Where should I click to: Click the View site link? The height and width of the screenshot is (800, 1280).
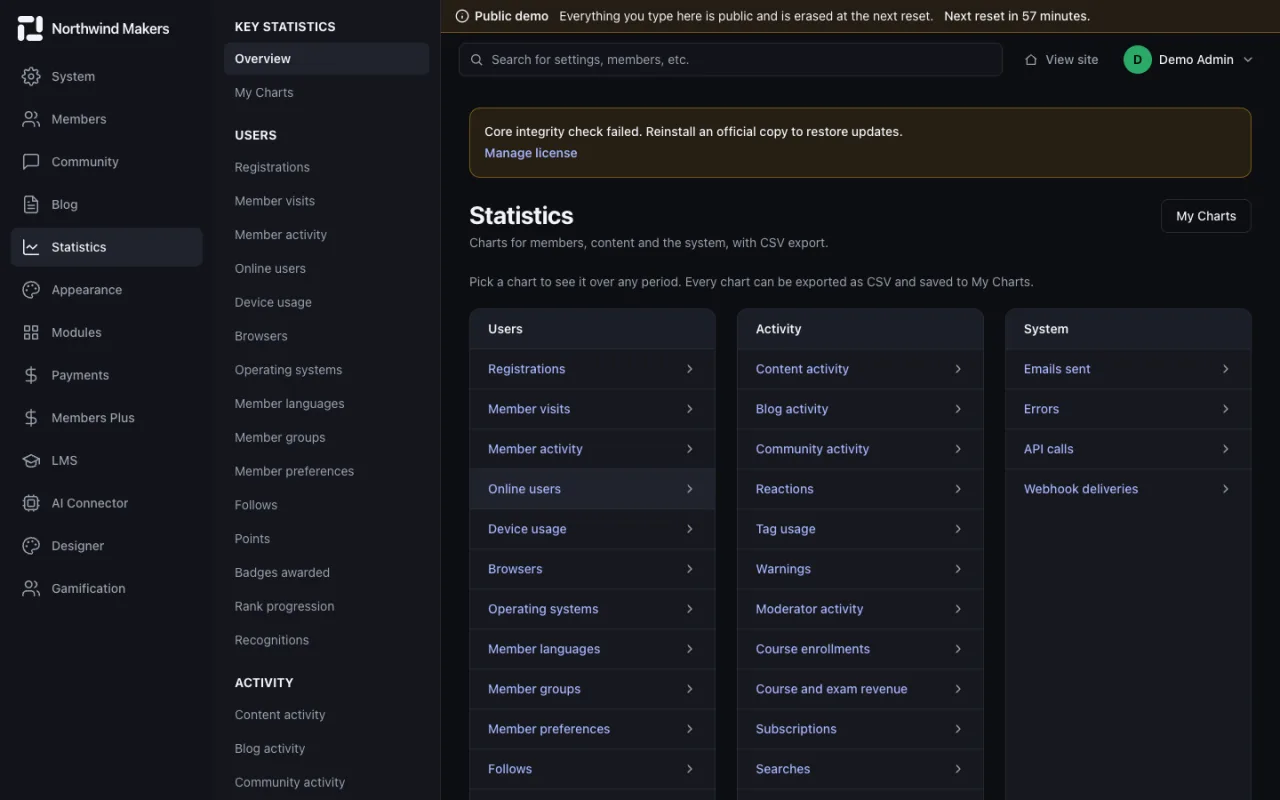click(x=1061, y=60)
